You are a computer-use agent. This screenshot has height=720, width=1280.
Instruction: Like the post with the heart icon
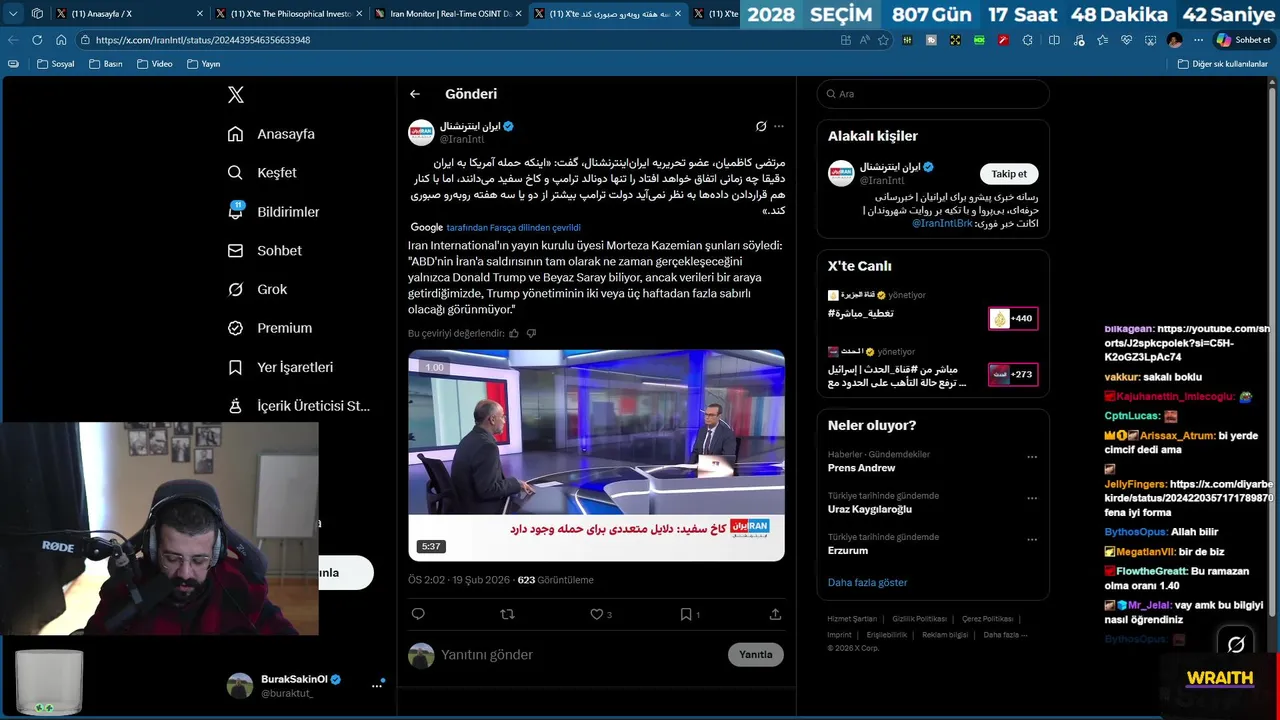[596, 614]
